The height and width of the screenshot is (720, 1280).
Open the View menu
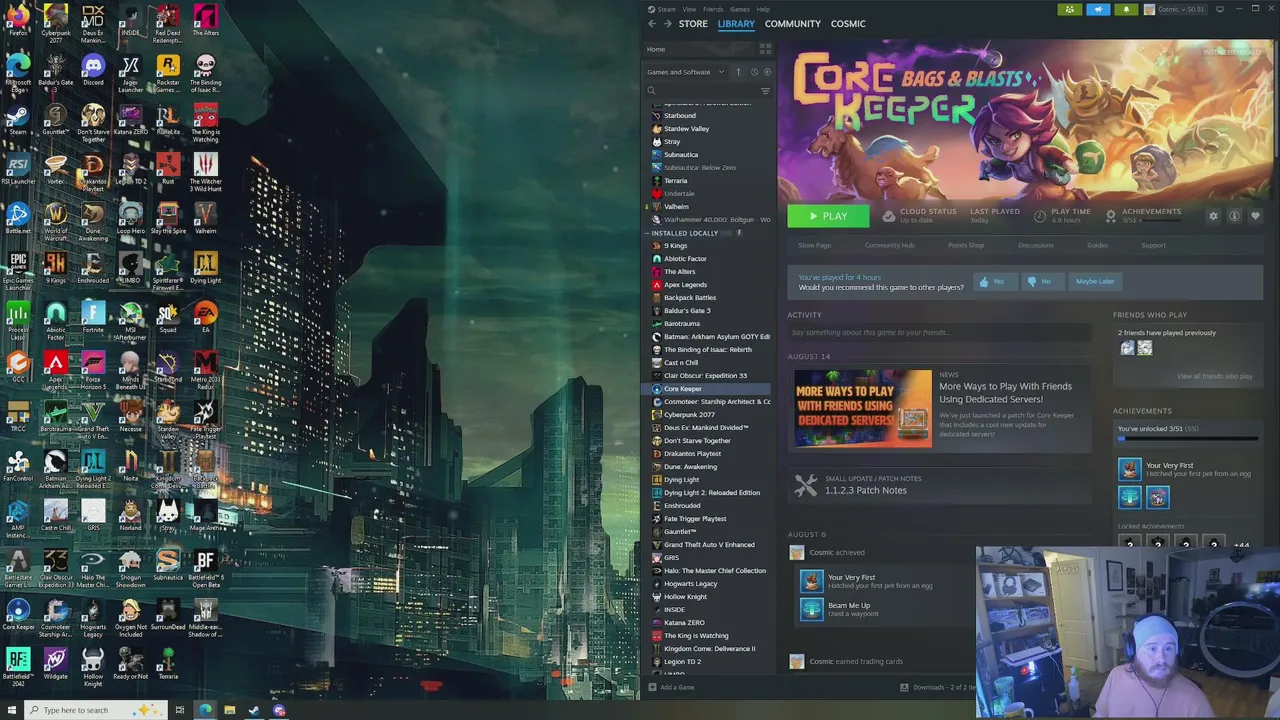pyautogui.click(x=689, y=9)
